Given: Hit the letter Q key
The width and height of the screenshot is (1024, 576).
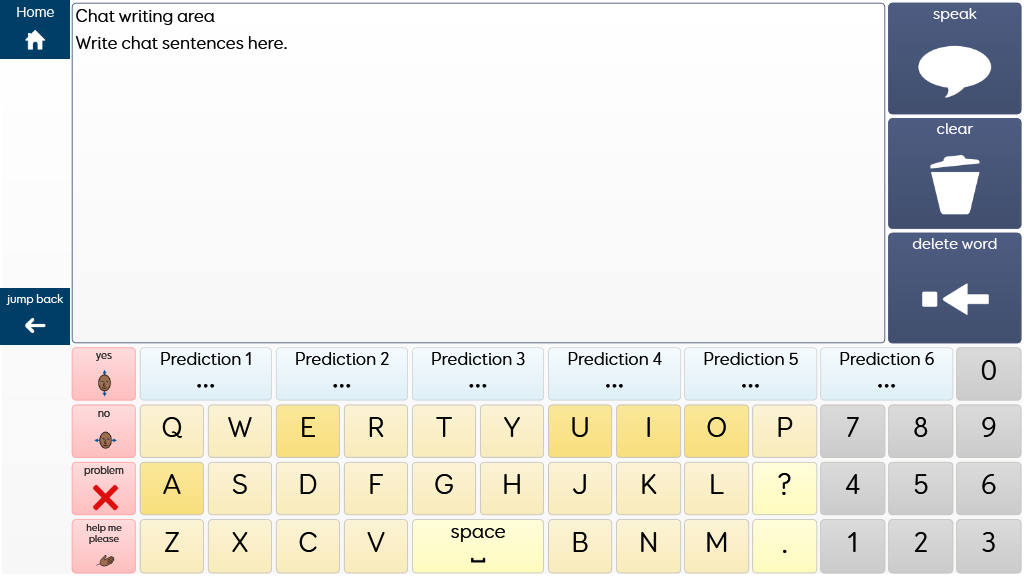Looking at the screenshot, I should [172, 431].
